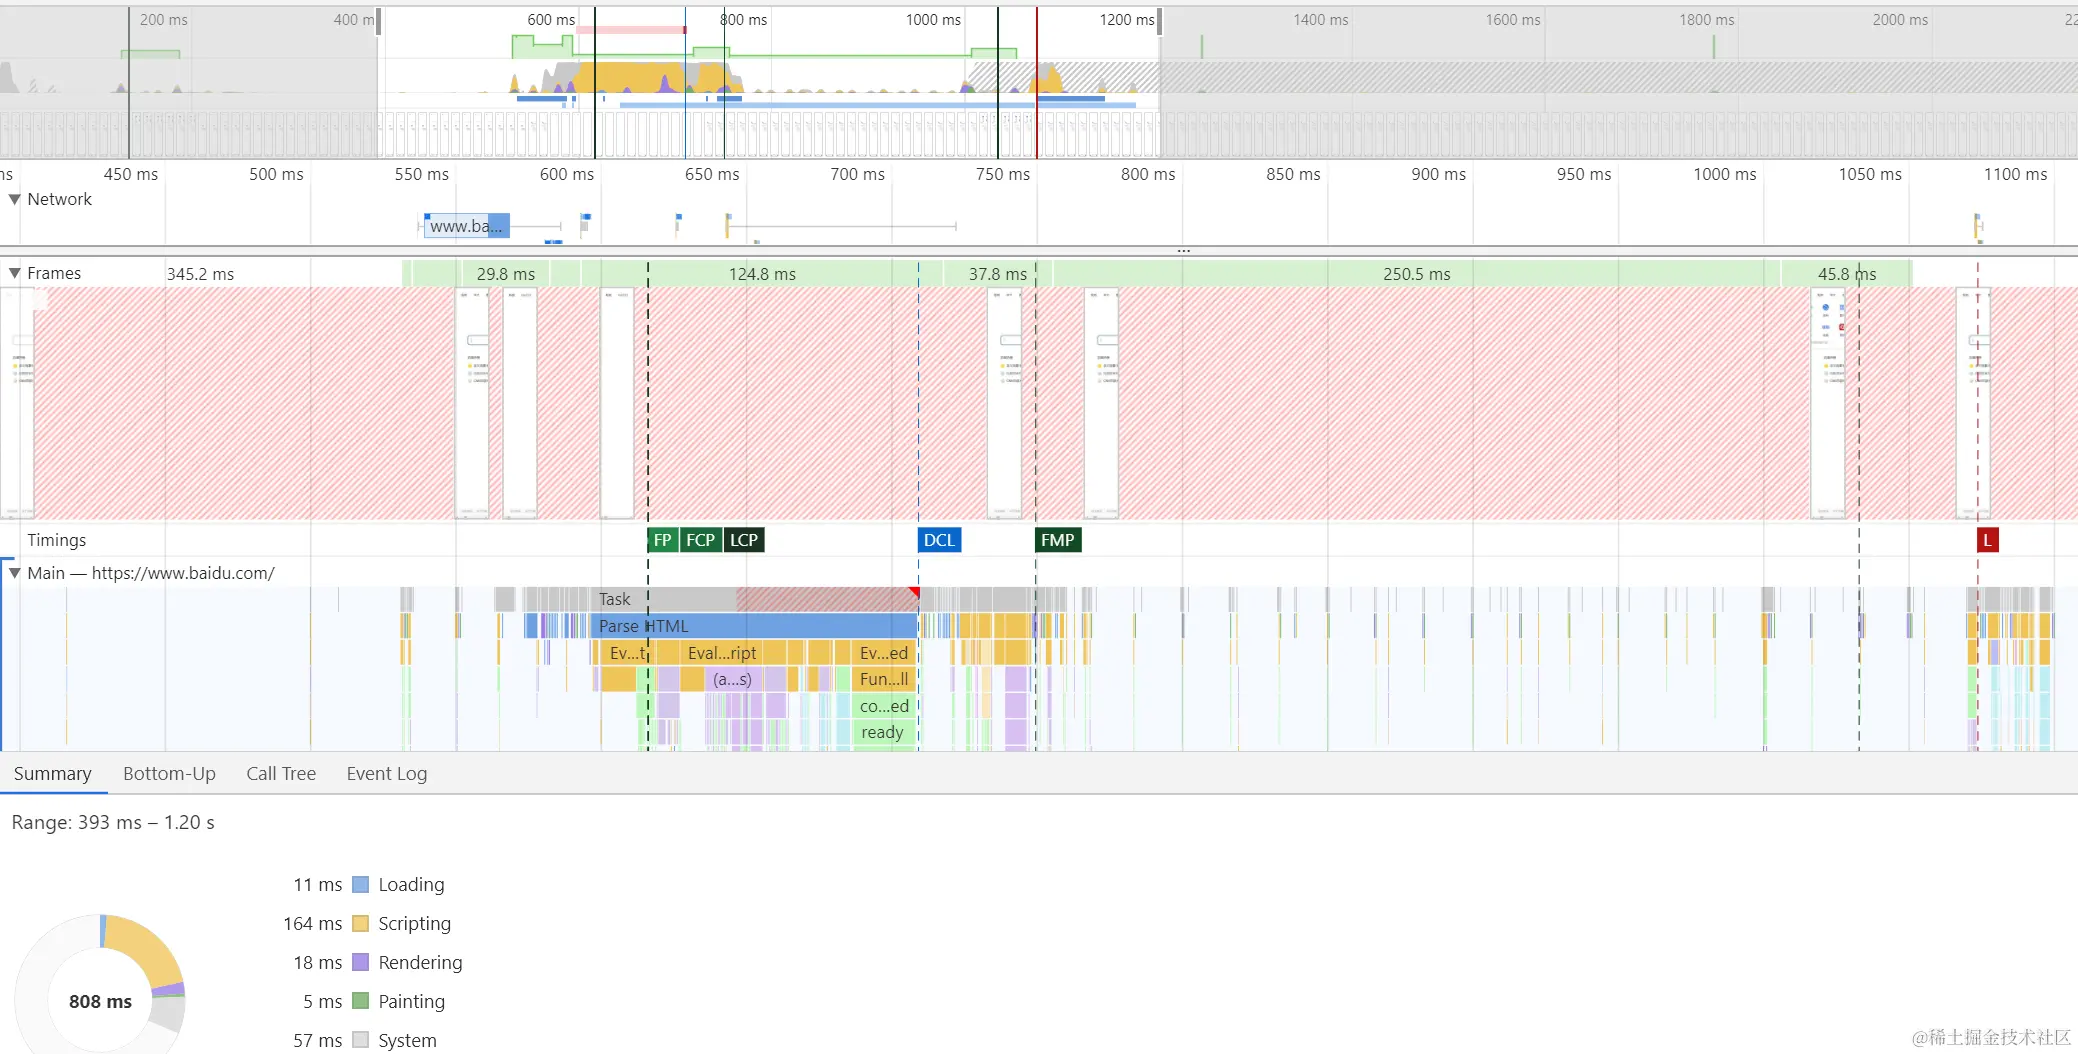This screenshot has width=2078, height=1054.
Task: Click the right overview range handle
Action: (1159, 22)
